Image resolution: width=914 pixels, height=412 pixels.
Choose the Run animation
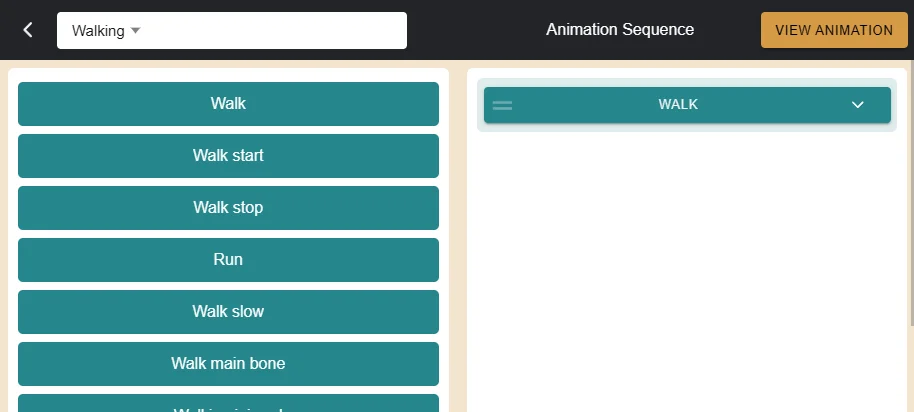coord(228,259)
